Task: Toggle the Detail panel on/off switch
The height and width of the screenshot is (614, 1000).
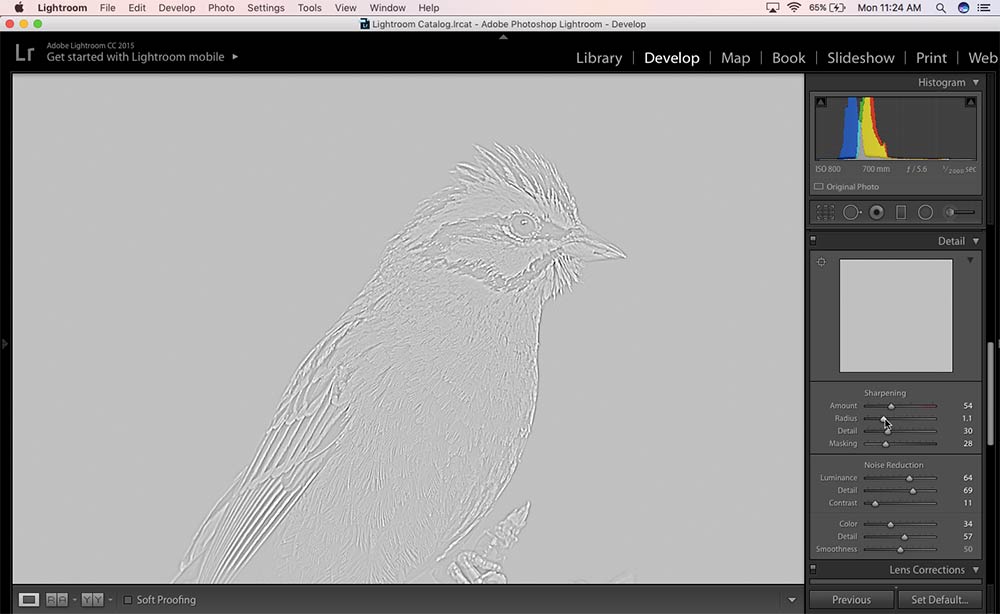Action: point(812,240)
